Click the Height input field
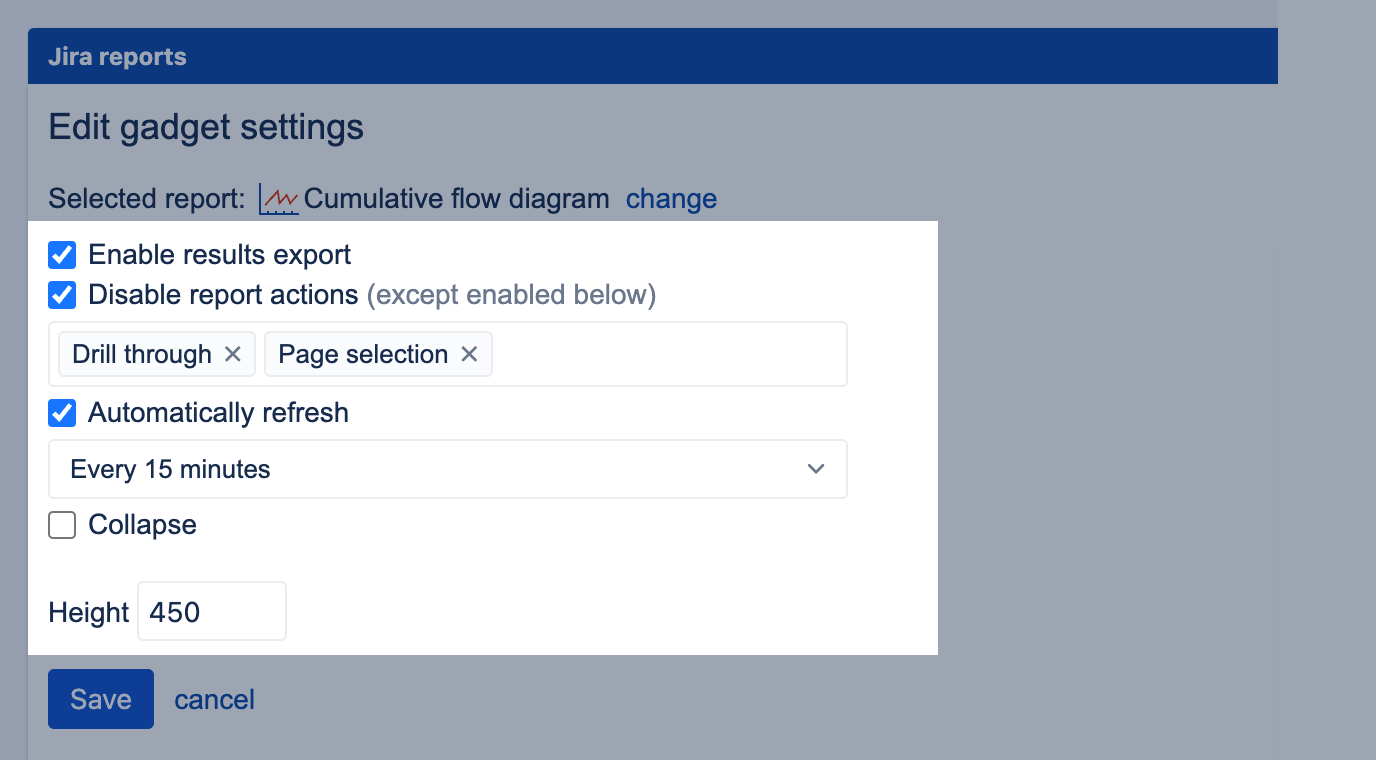Viewport: 1376px width, 760px height. [x=212, y=611]
